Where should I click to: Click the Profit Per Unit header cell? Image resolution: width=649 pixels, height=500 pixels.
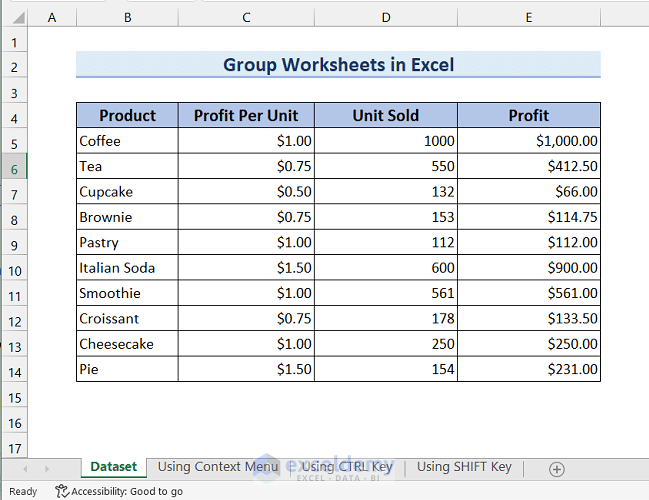coord(246,115)
